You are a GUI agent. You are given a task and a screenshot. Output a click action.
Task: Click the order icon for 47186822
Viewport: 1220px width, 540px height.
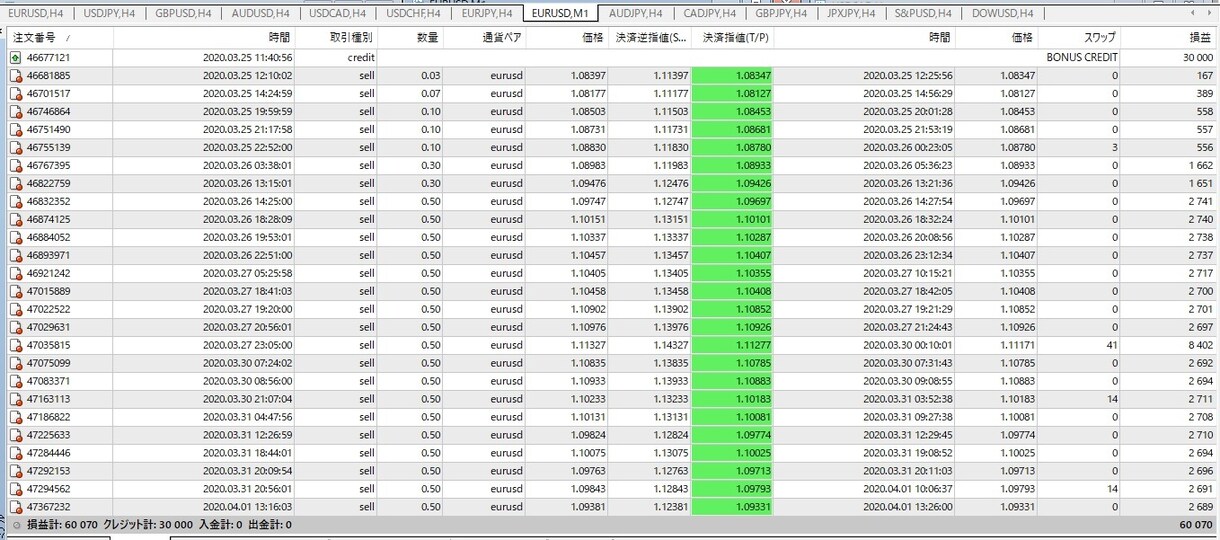point(15,418)
